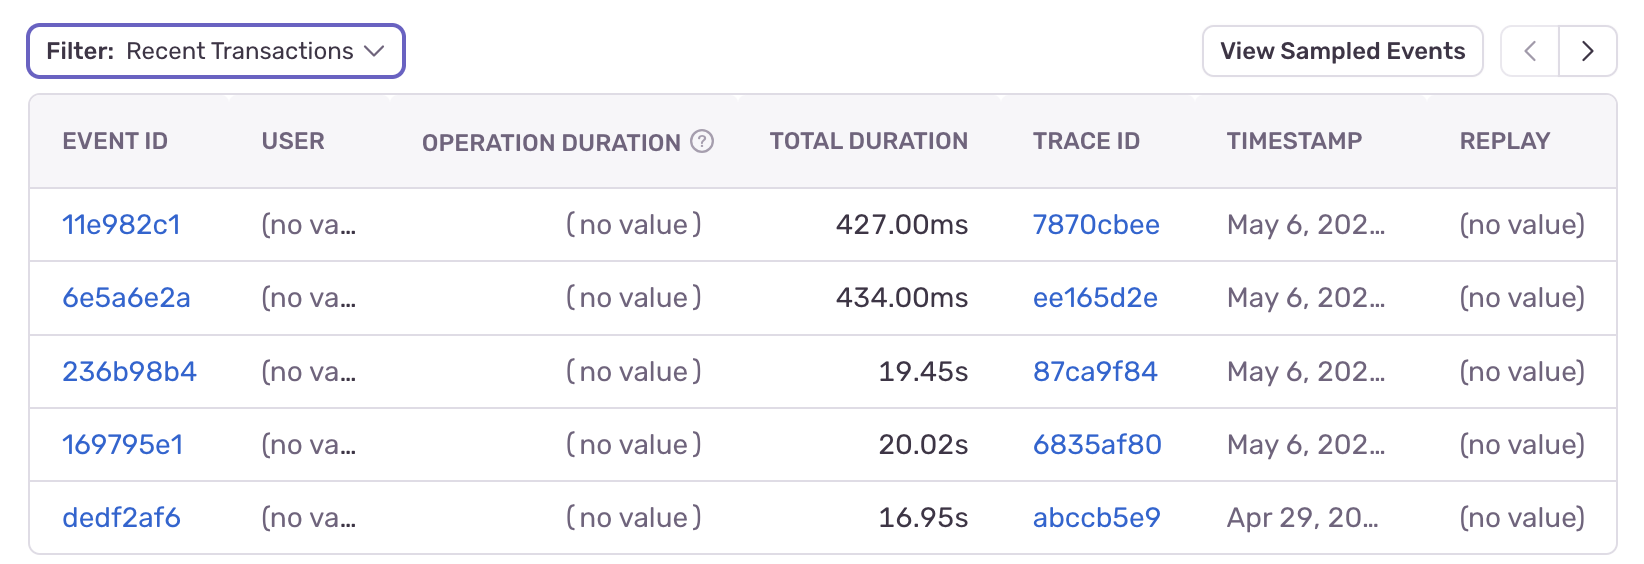Open the Filter: Recent Transactions dropdown
The height and width of the screenshot is (564, 1644).
coord(215,51)
